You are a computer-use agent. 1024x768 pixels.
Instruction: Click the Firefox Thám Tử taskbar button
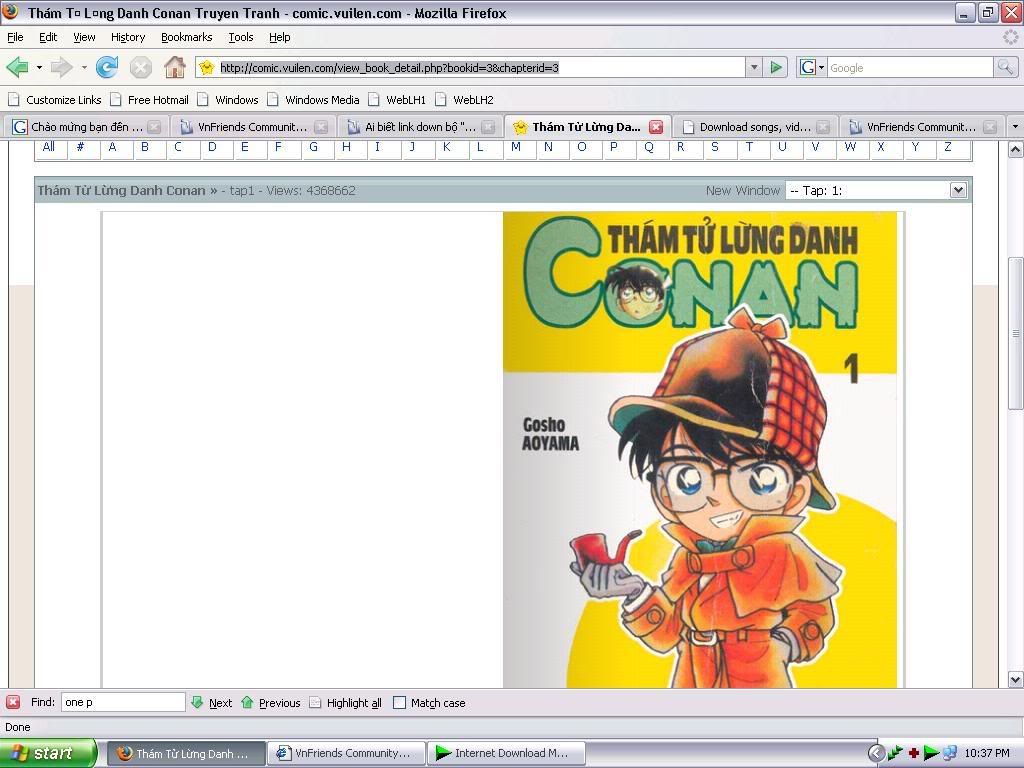(x=186, y=753)
